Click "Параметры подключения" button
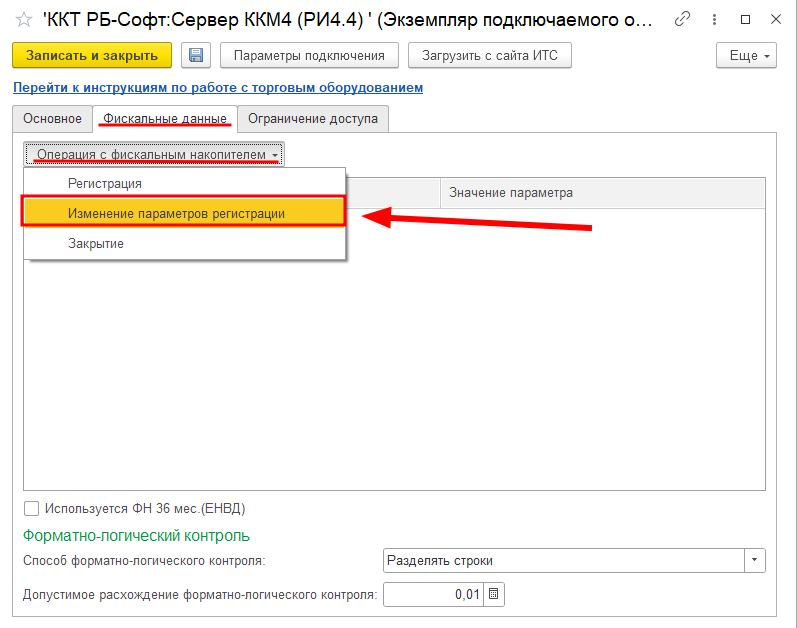This screenshot has width=797, height=628. [x=308, y=56]
